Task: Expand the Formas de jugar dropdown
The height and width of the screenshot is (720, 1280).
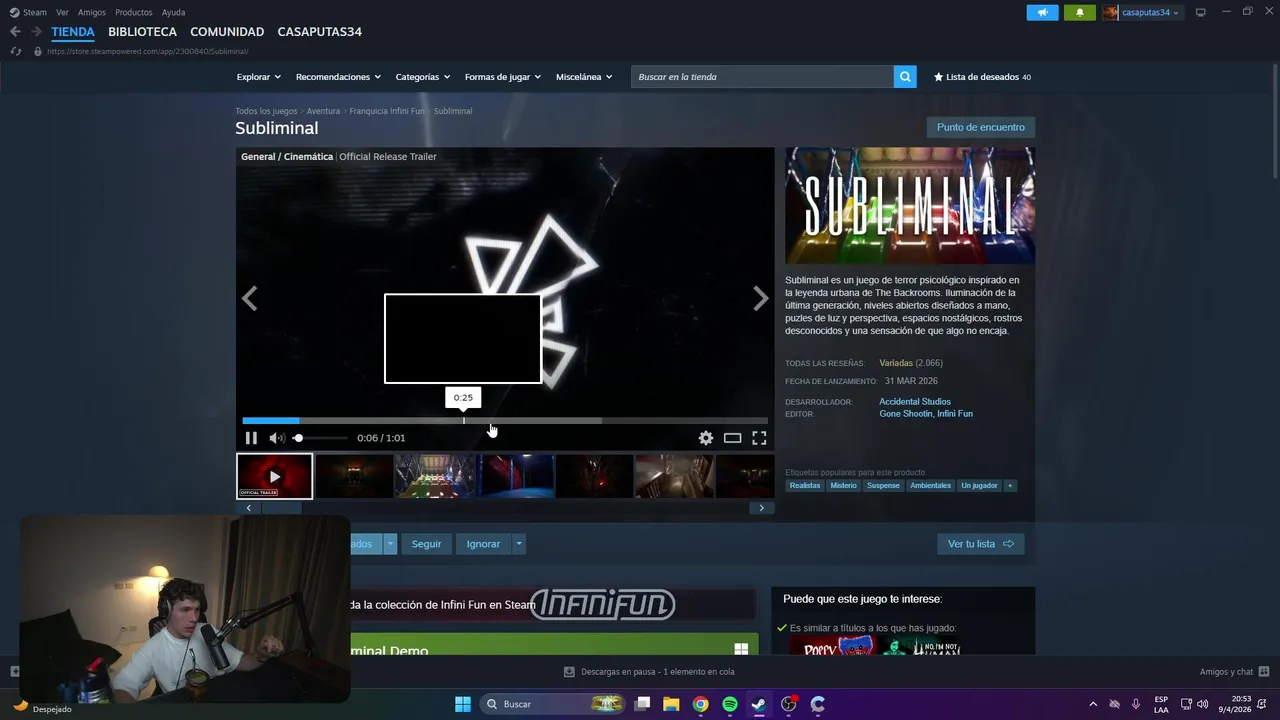Action: click(x=502, y=77)
